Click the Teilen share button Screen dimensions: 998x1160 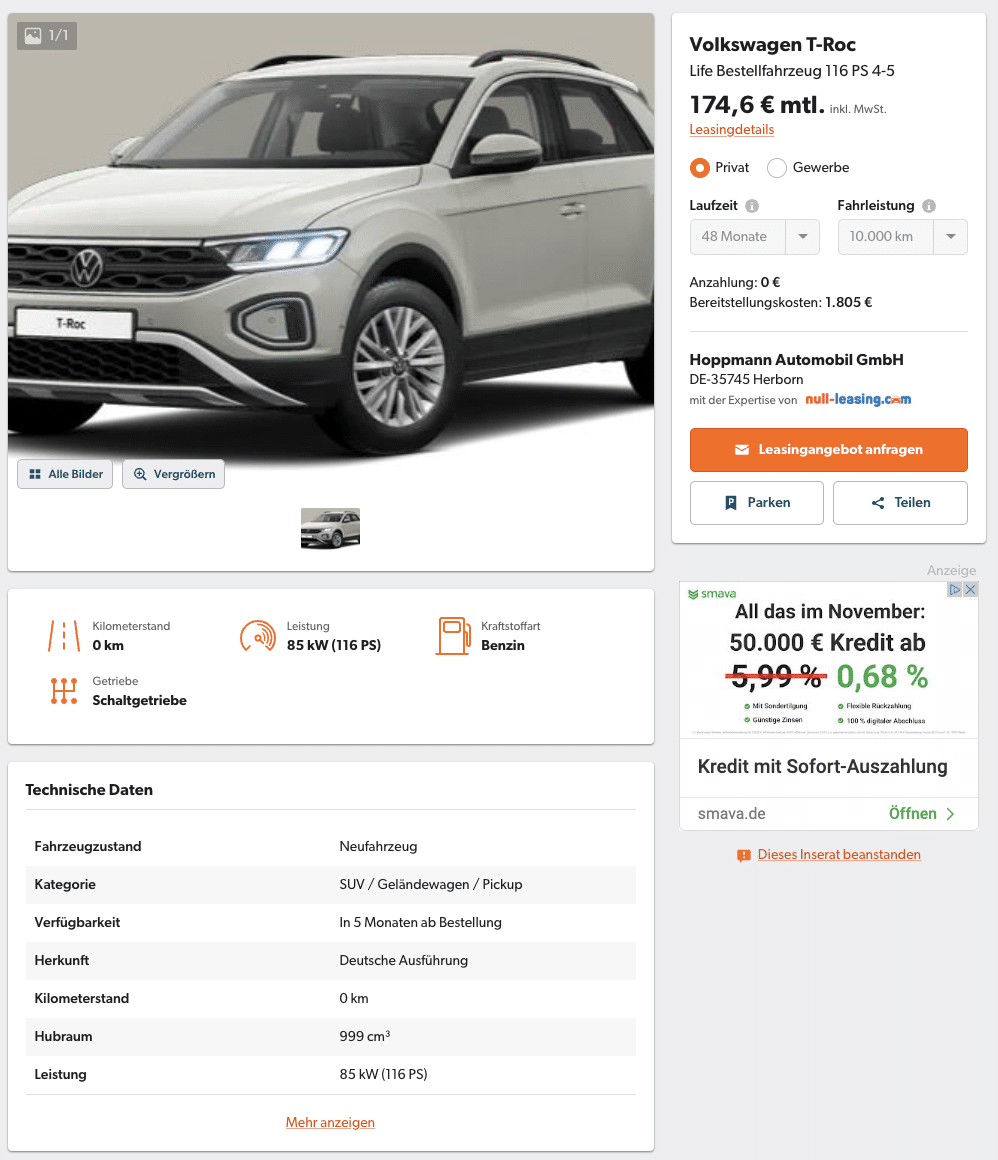(x=900, y=503)
